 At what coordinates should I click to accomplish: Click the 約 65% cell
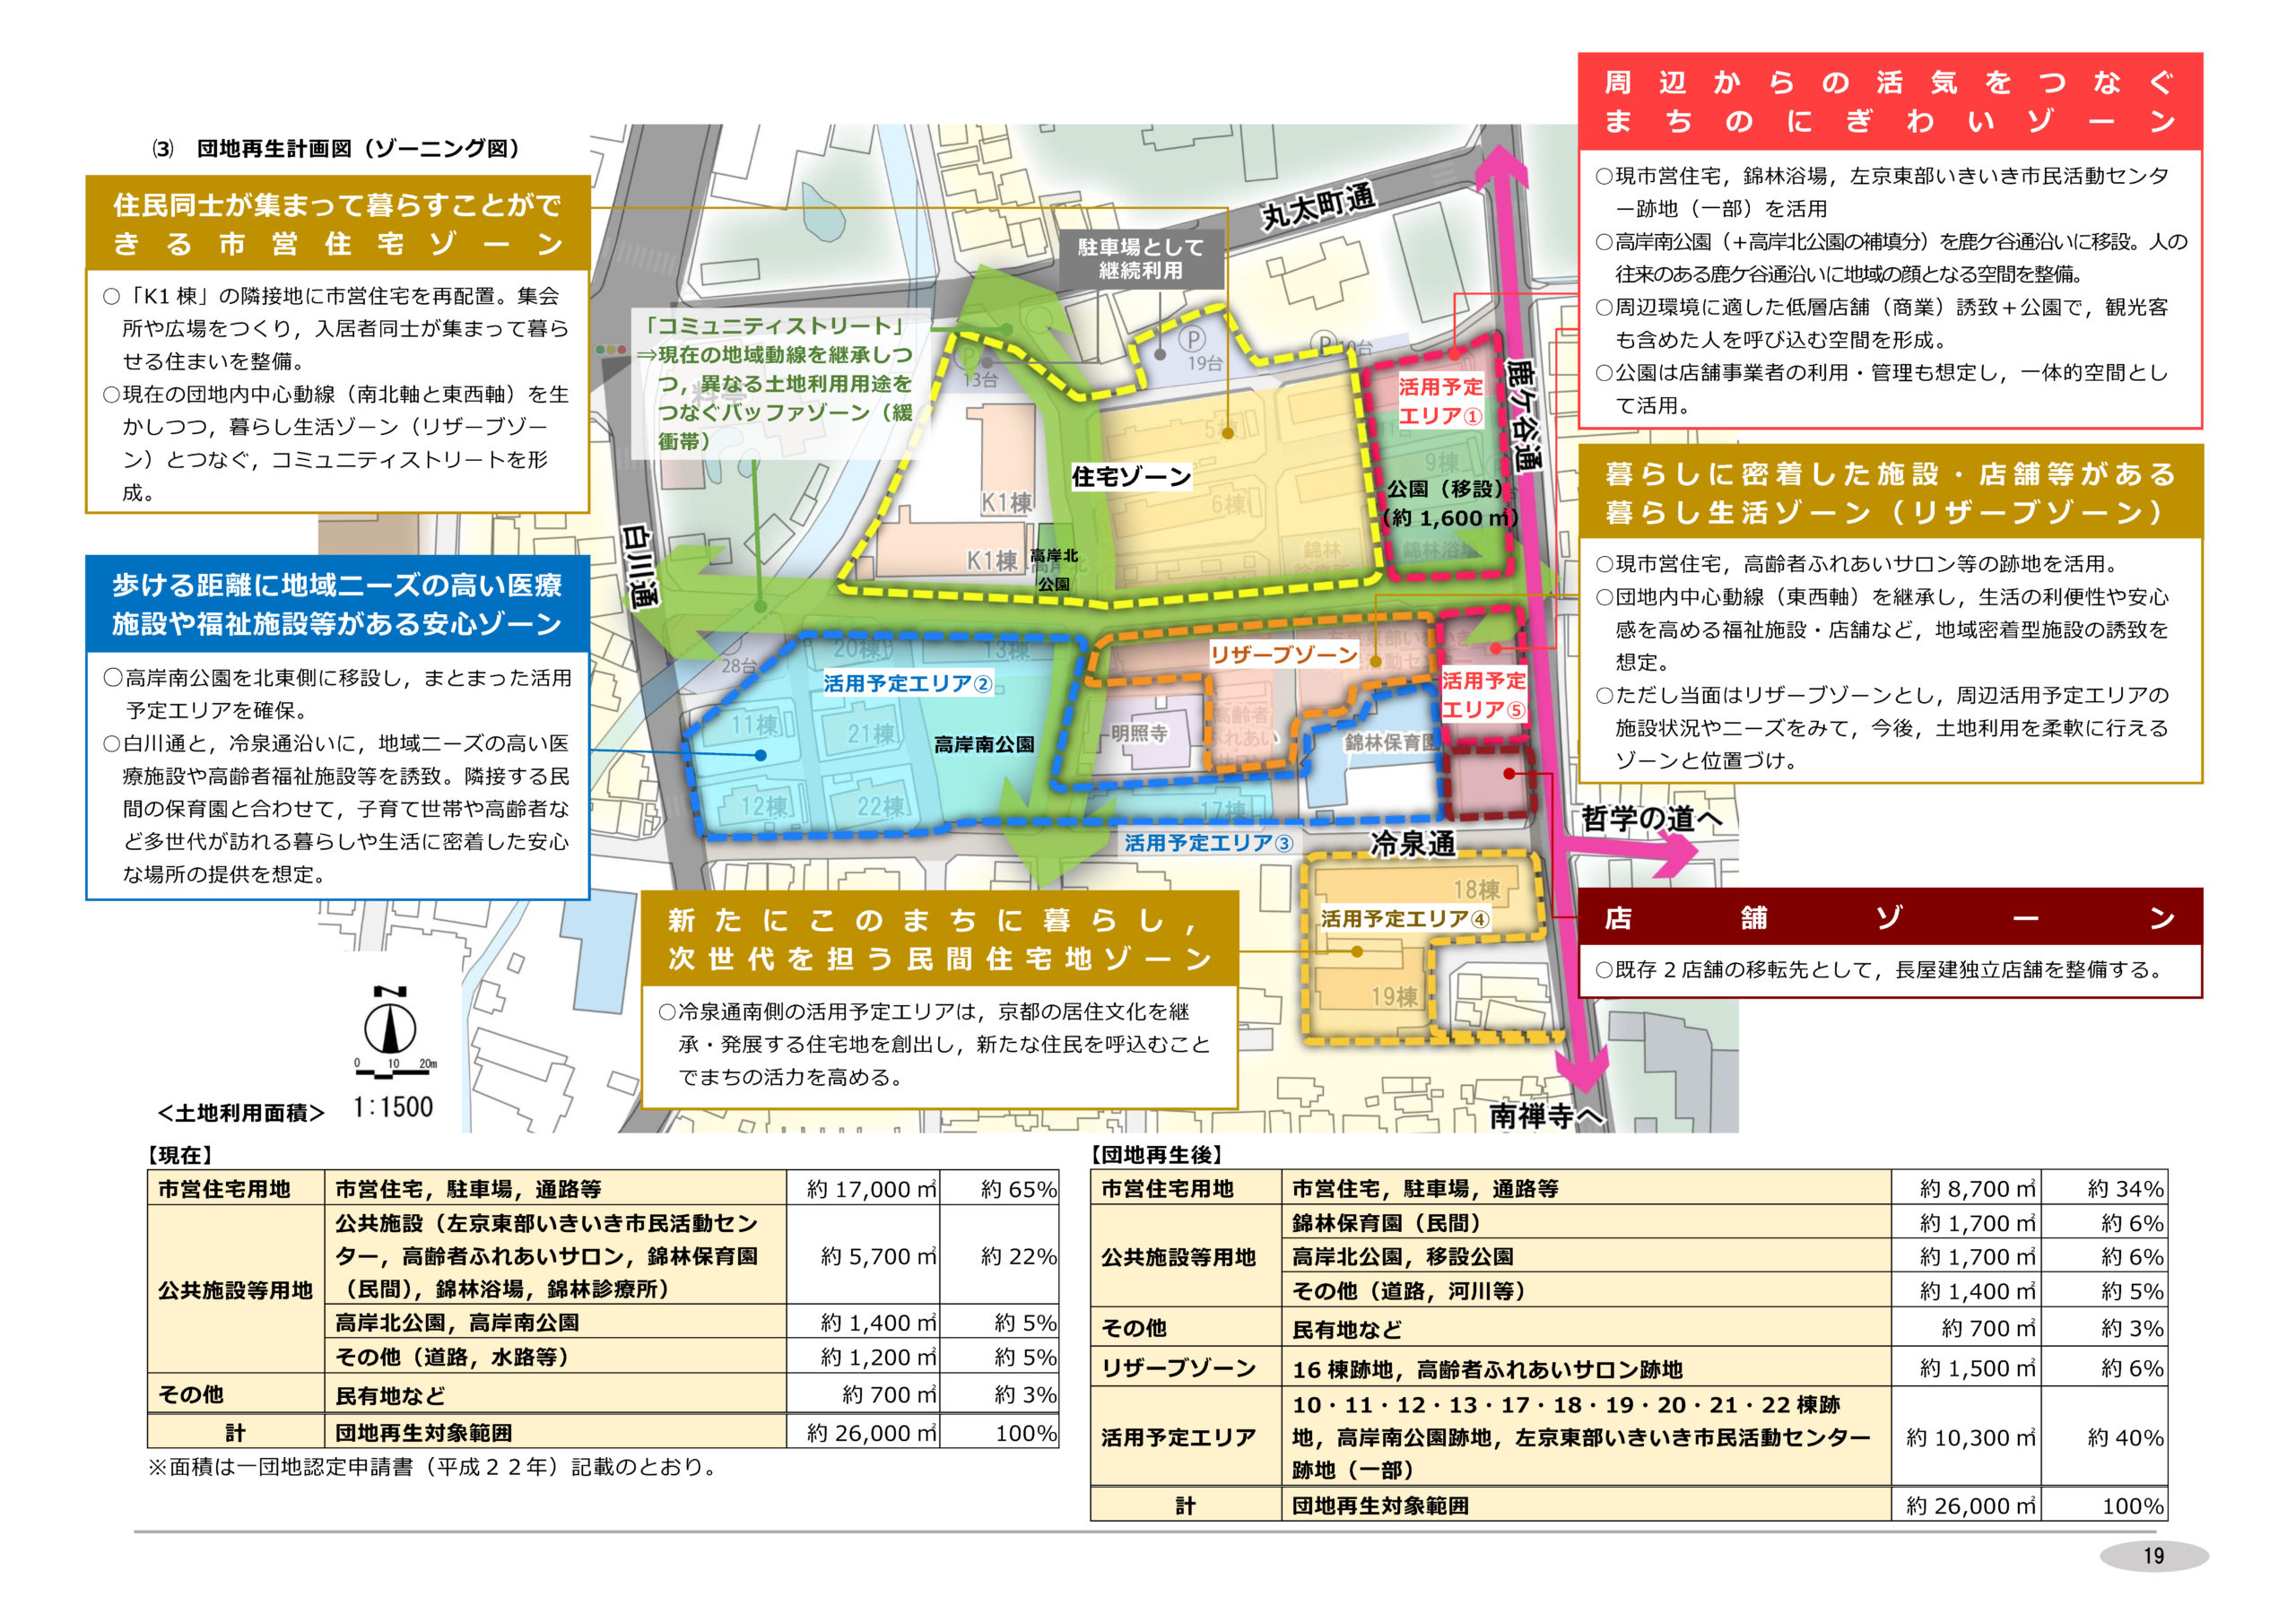pos(999,1188)
